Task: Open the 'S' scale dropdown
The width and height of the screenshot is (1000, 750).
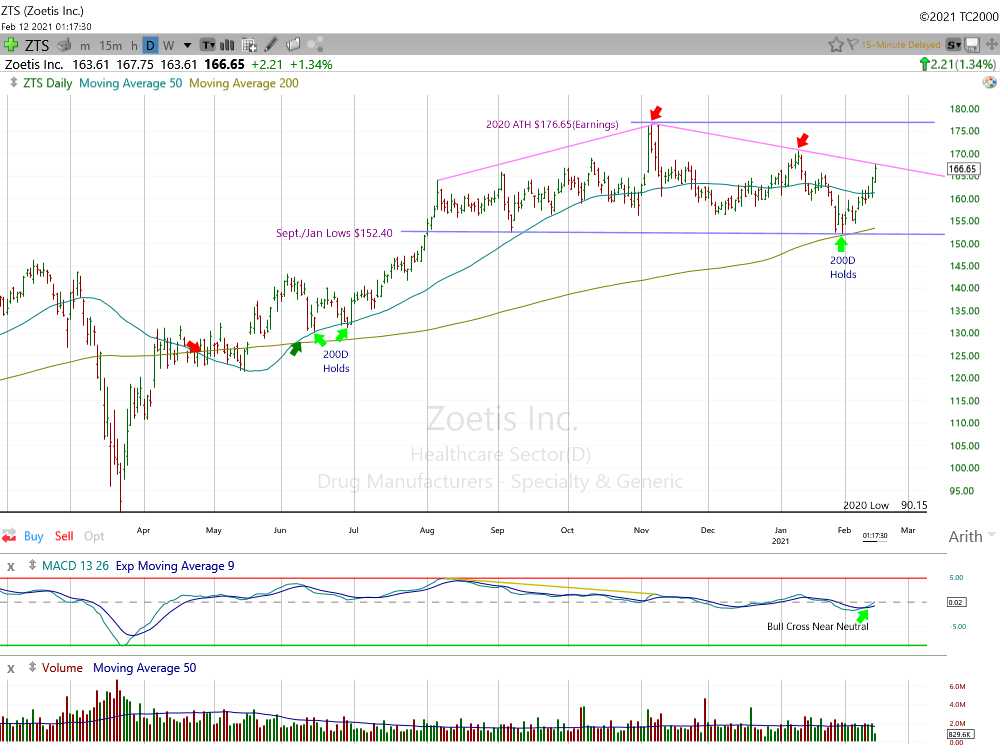Action: tap(953, 45)
